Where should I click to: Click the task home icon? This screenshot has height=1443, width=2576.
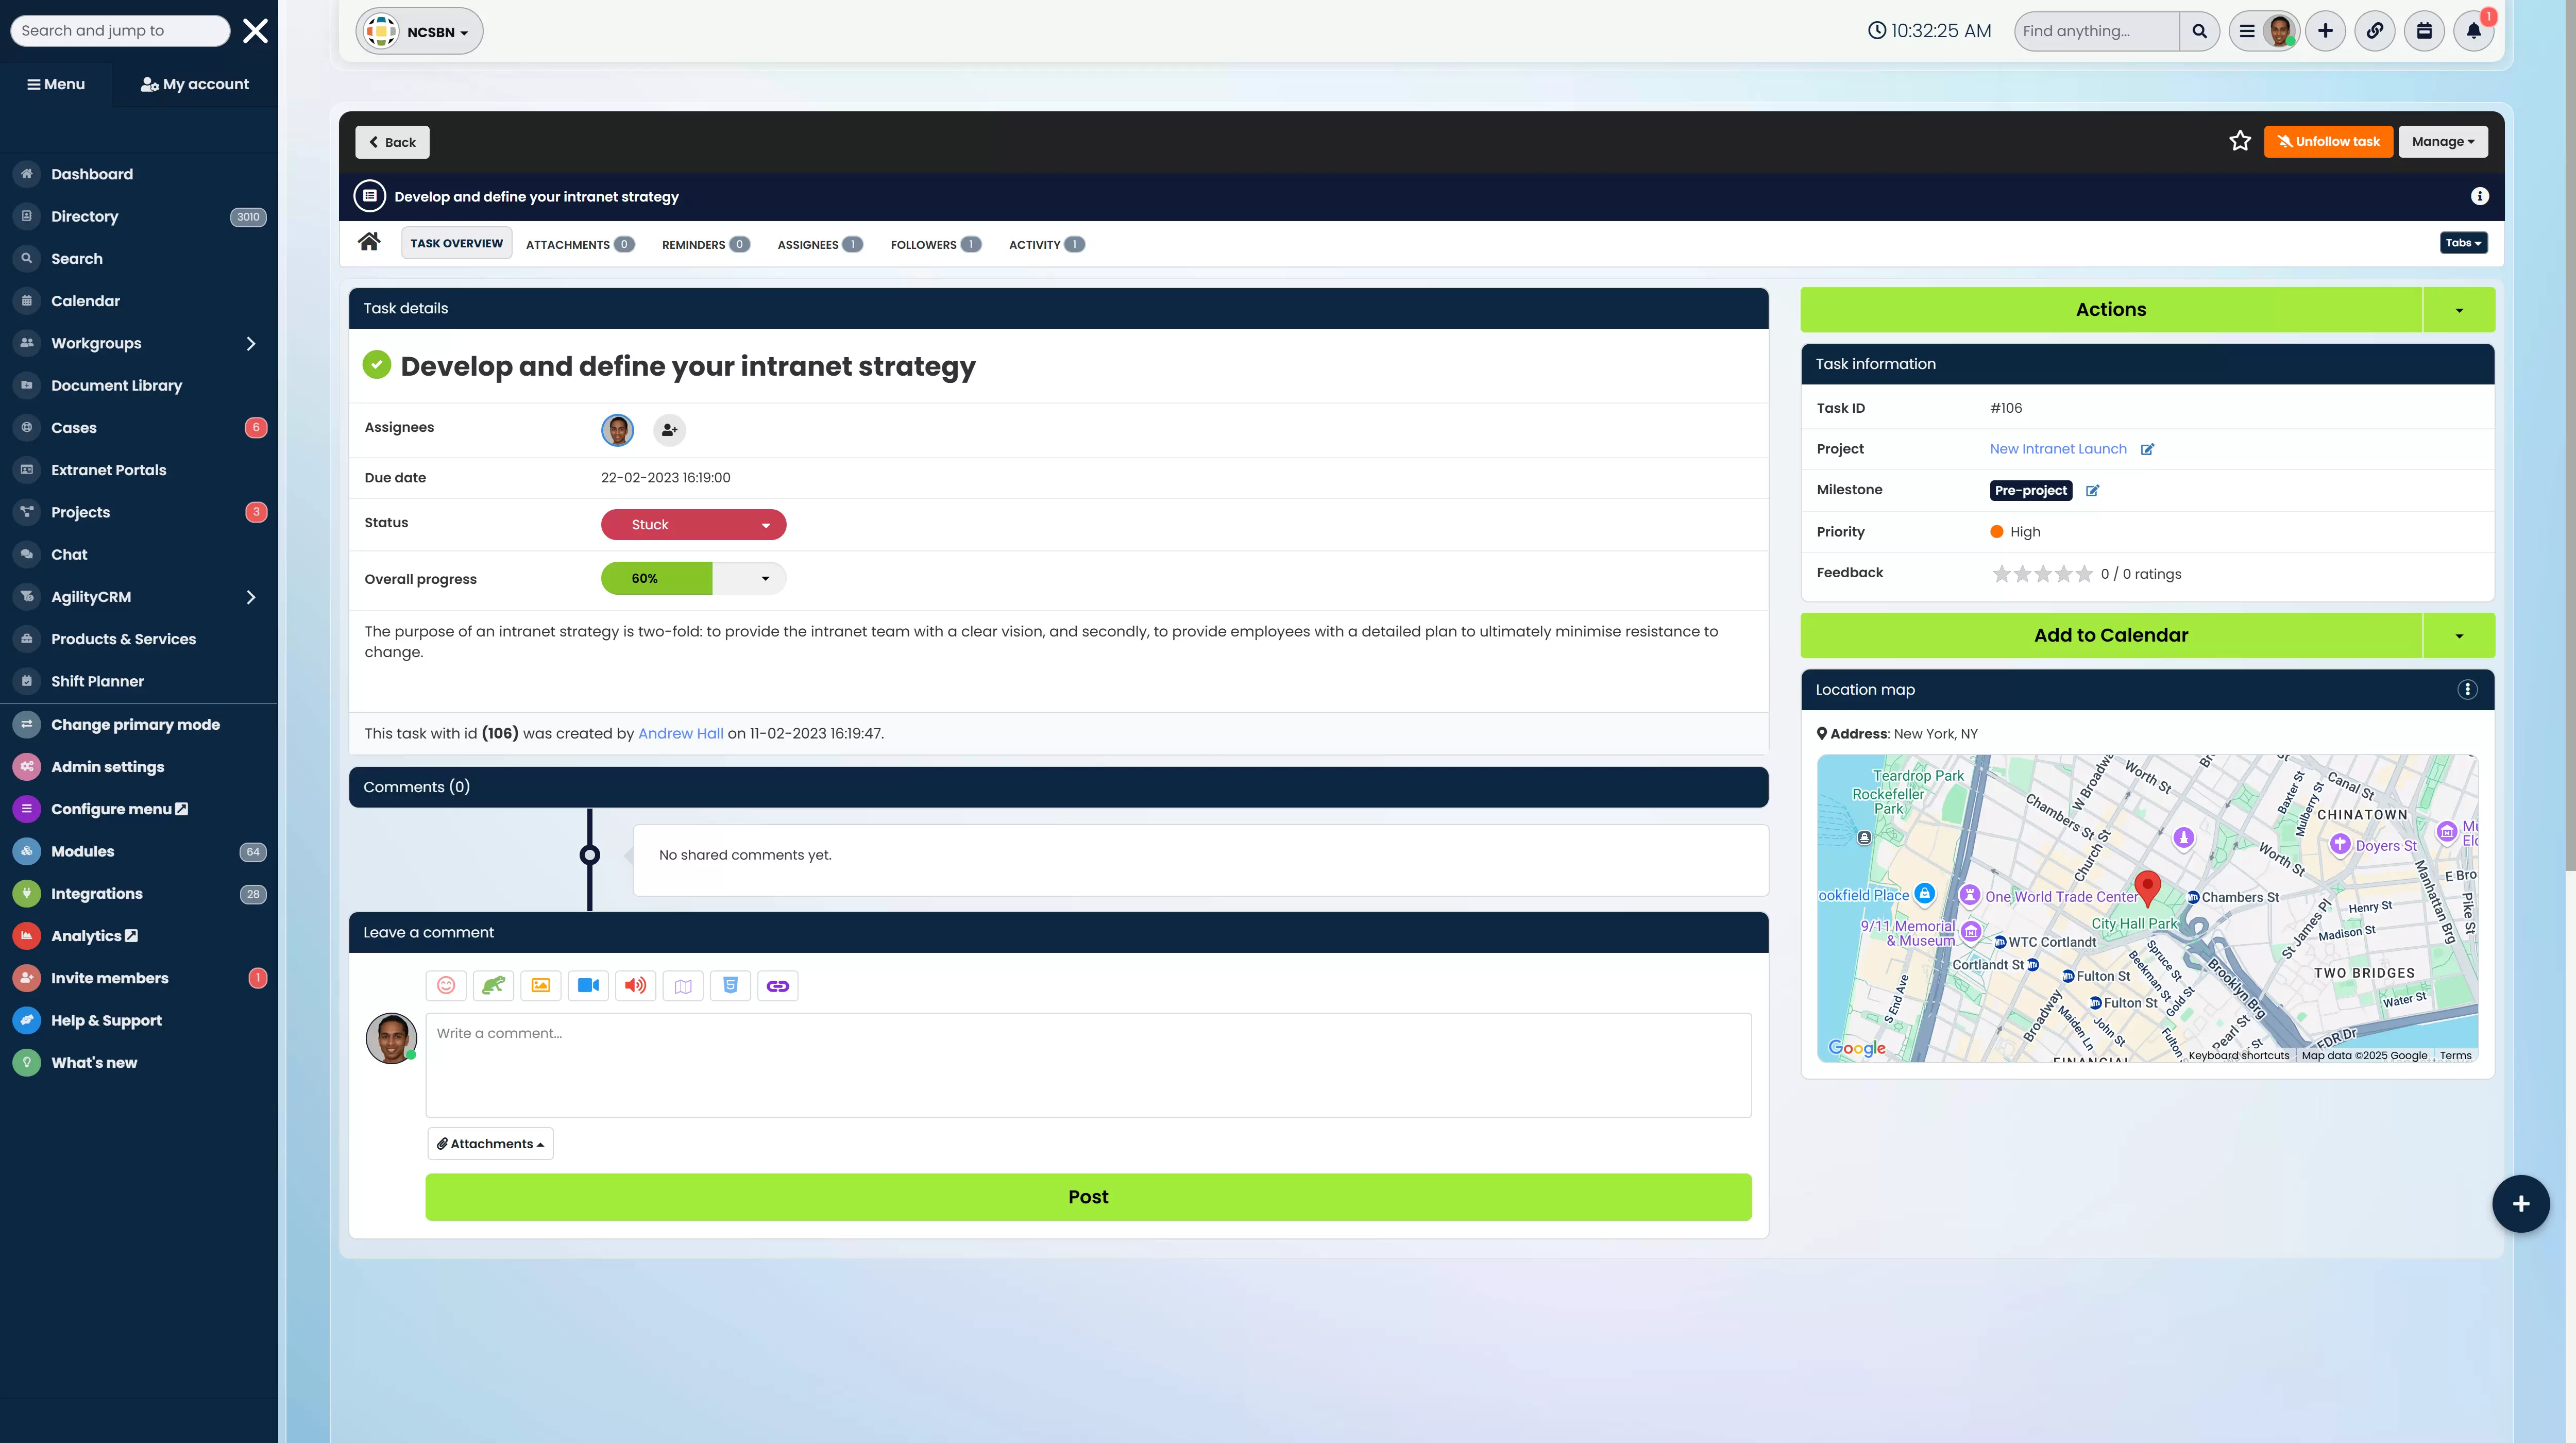point(369,242)
